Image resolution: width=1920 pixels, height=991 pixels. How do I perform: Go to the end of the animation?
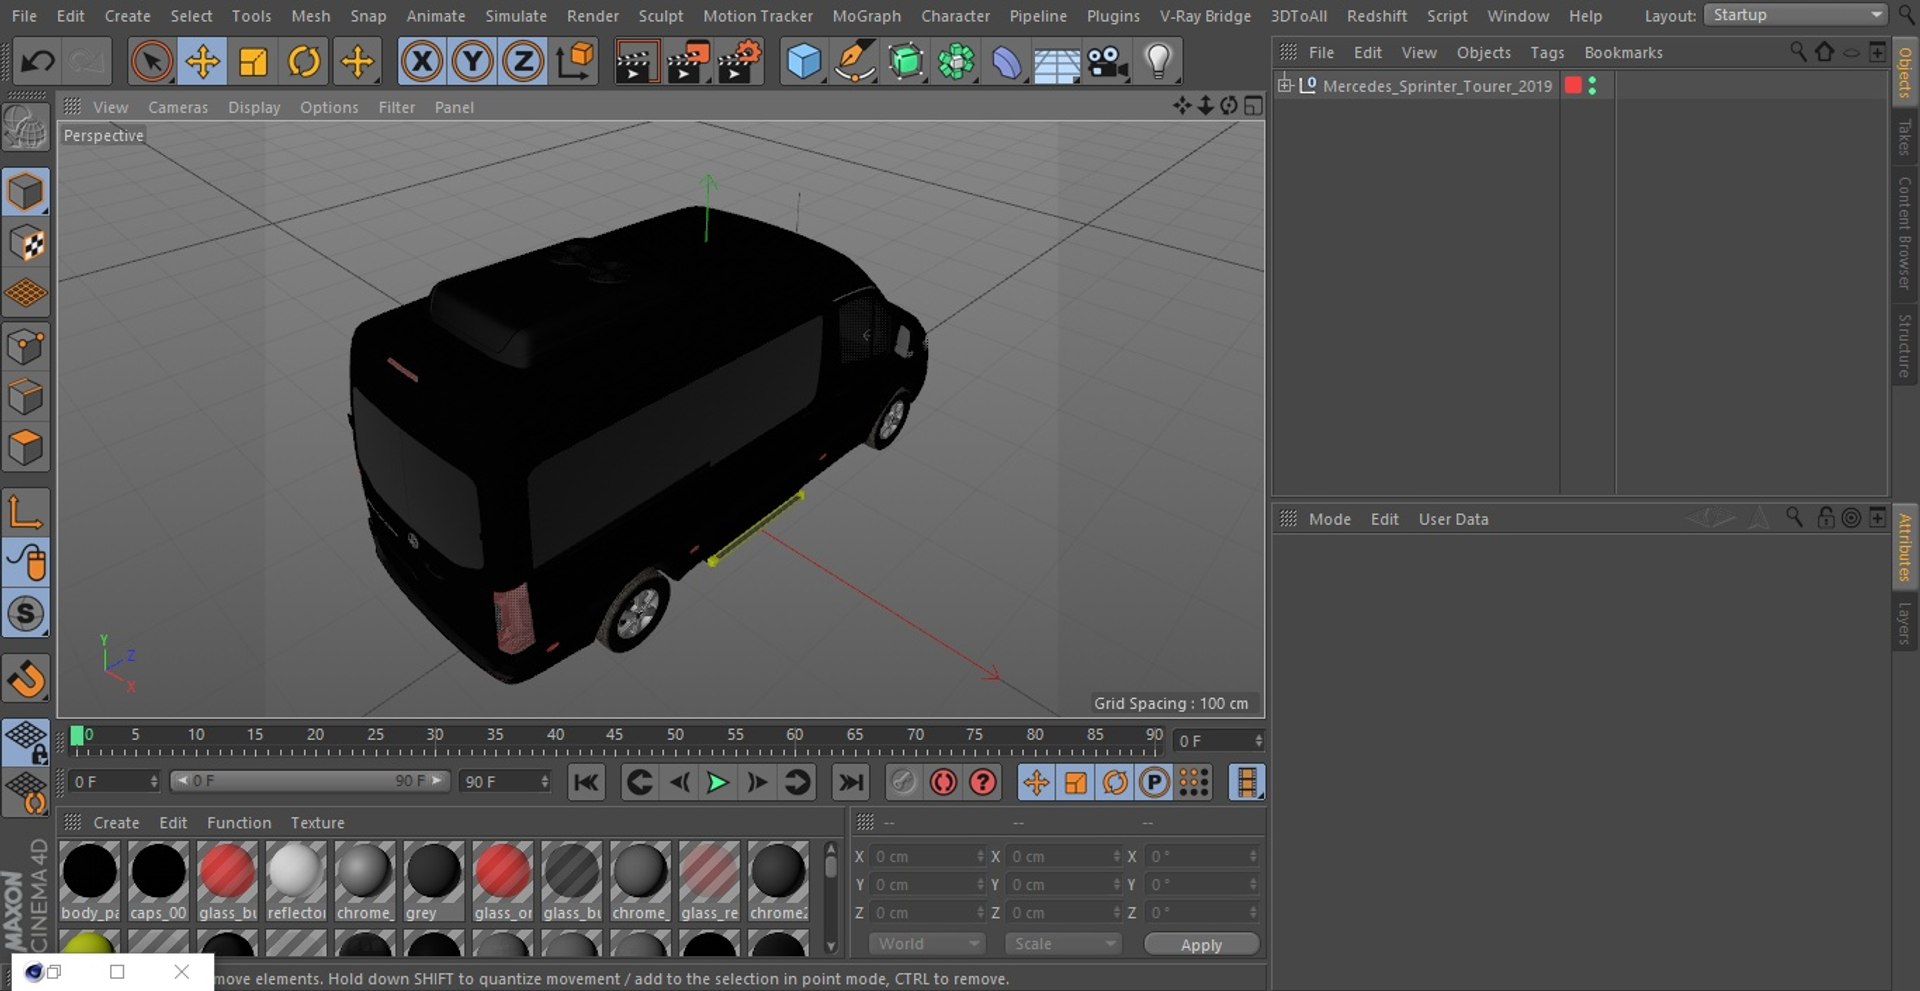(851, 782)
